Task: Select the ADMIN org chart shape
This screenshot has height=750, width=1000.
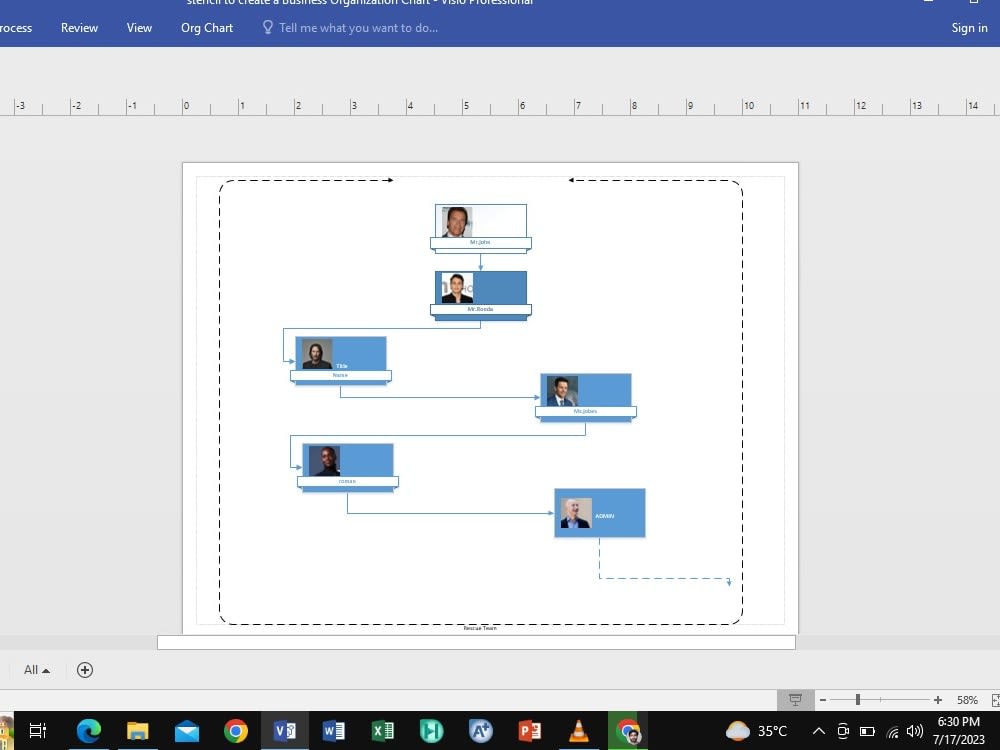Action: coord(599,513)
